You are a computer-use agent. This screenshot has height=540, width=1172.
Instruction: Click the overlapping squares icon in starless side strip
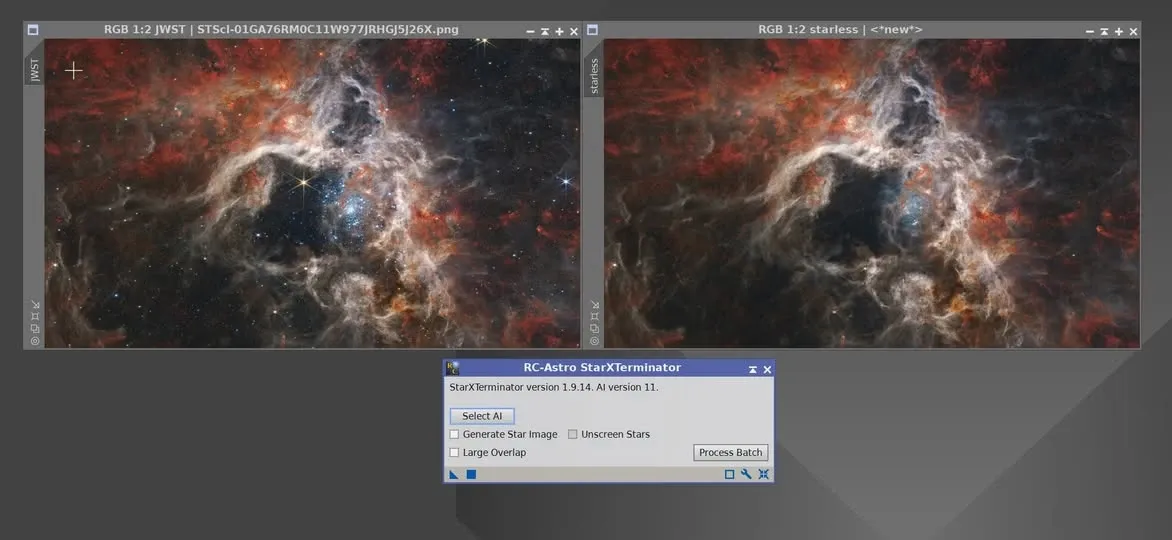[594, 328]
